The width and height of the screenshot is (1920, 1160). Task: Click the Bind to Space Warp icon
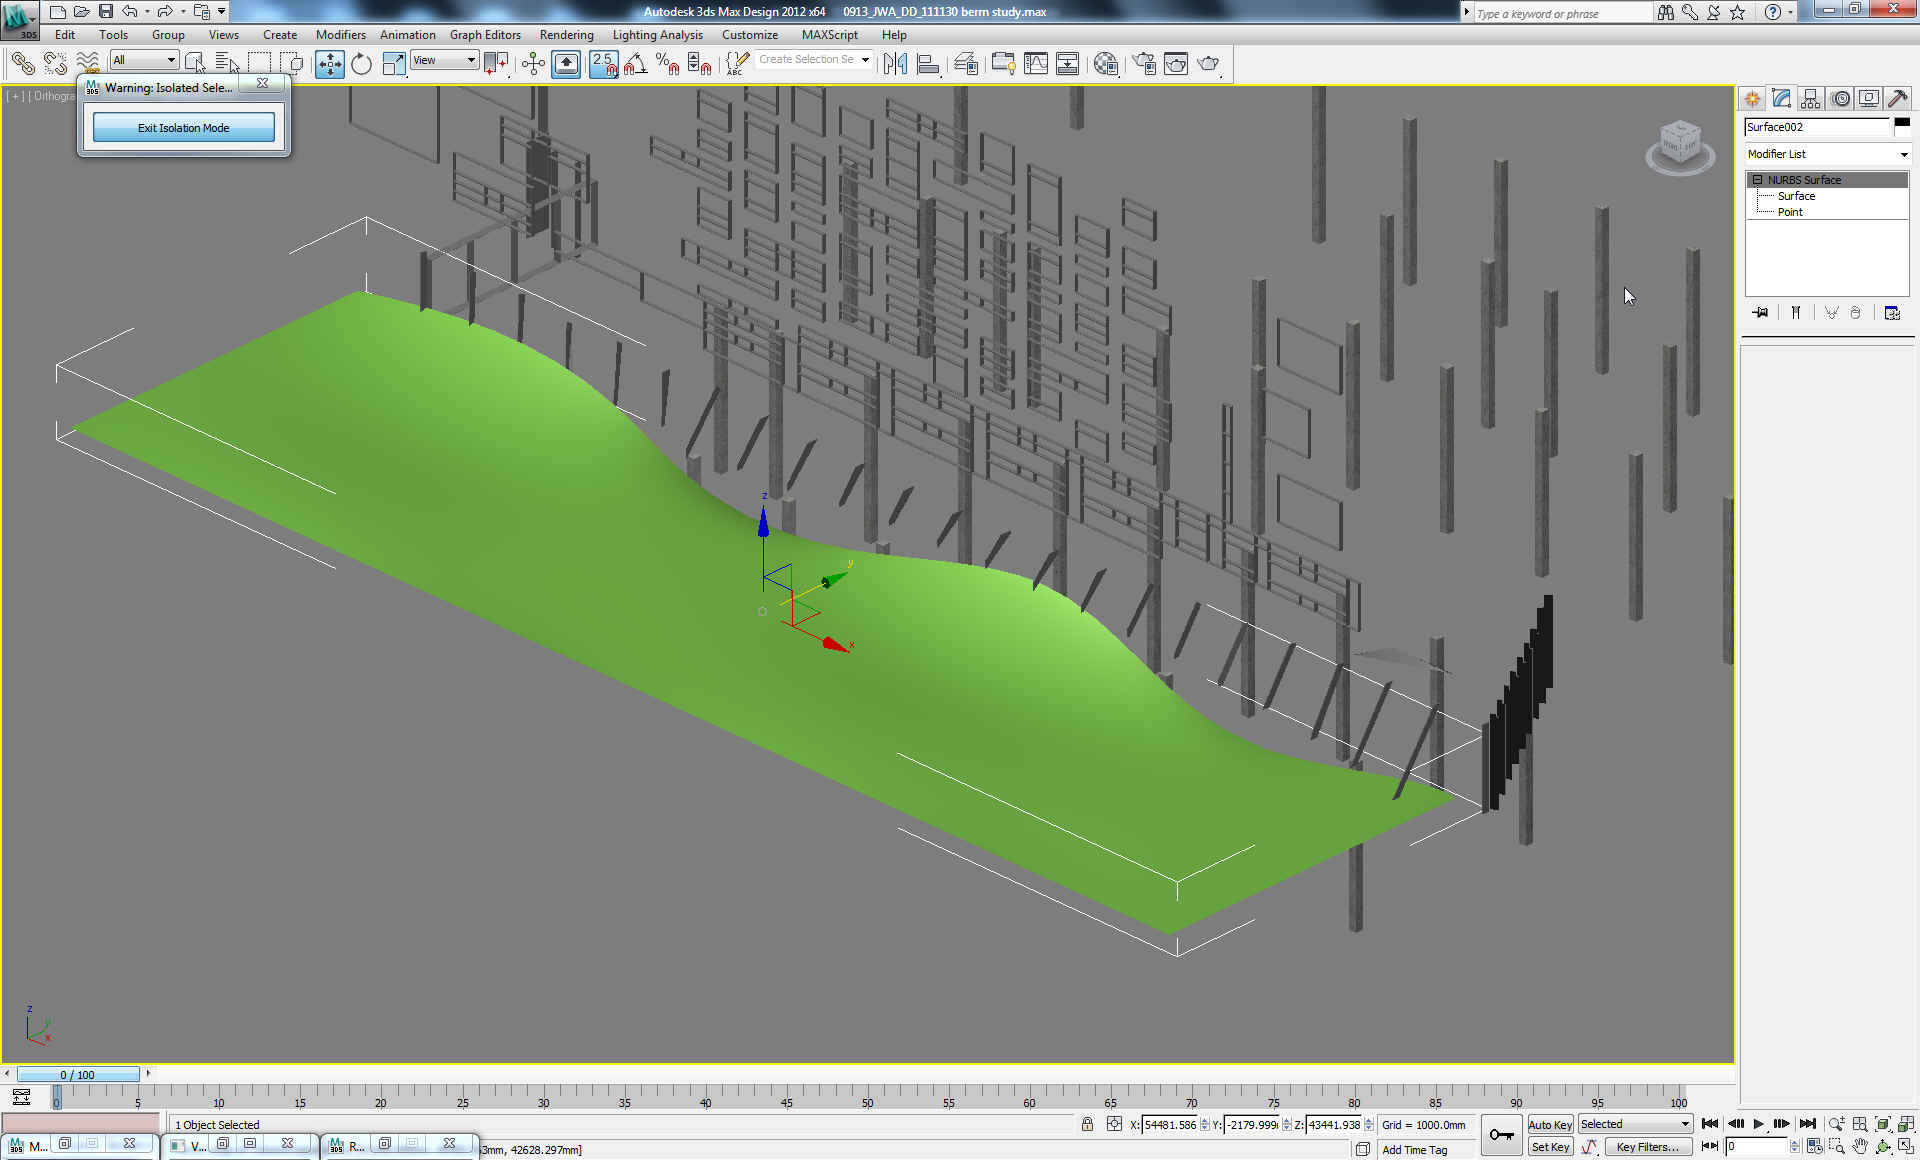click(88, 64)
